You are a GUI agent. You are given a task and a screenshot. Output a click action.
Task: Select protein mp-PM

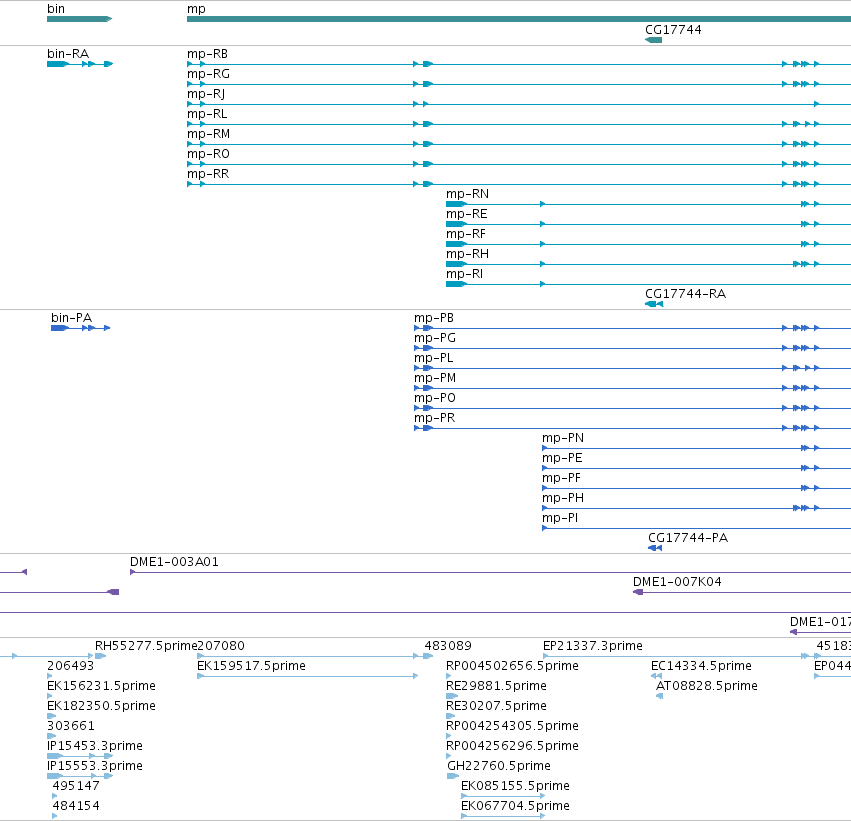(435, 378)
